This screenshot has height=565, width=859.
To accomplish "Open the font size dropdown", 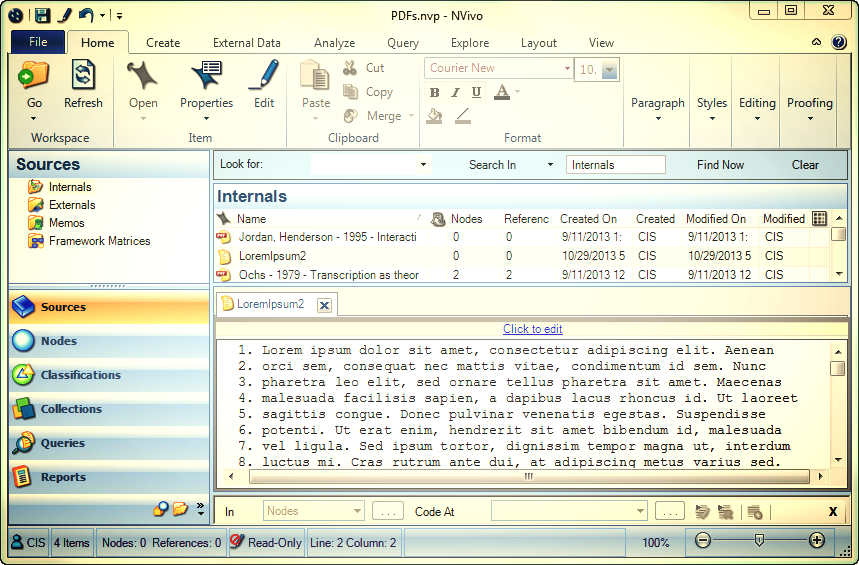I will click(609, 70).
